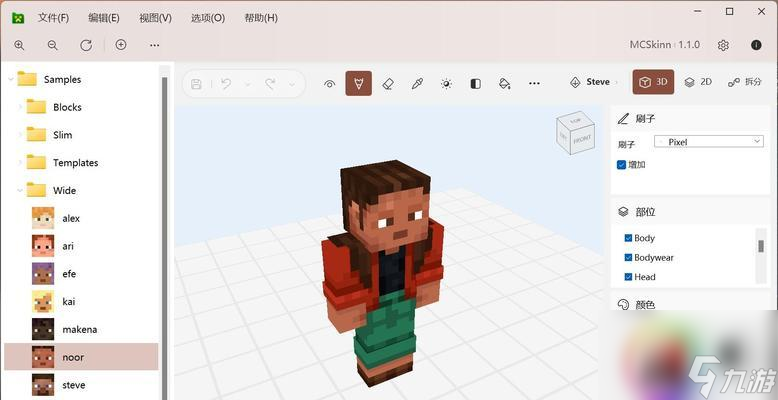778x400 pixels.
Task: Select the dodge/burn brightness tool
Action: point(447,84)
